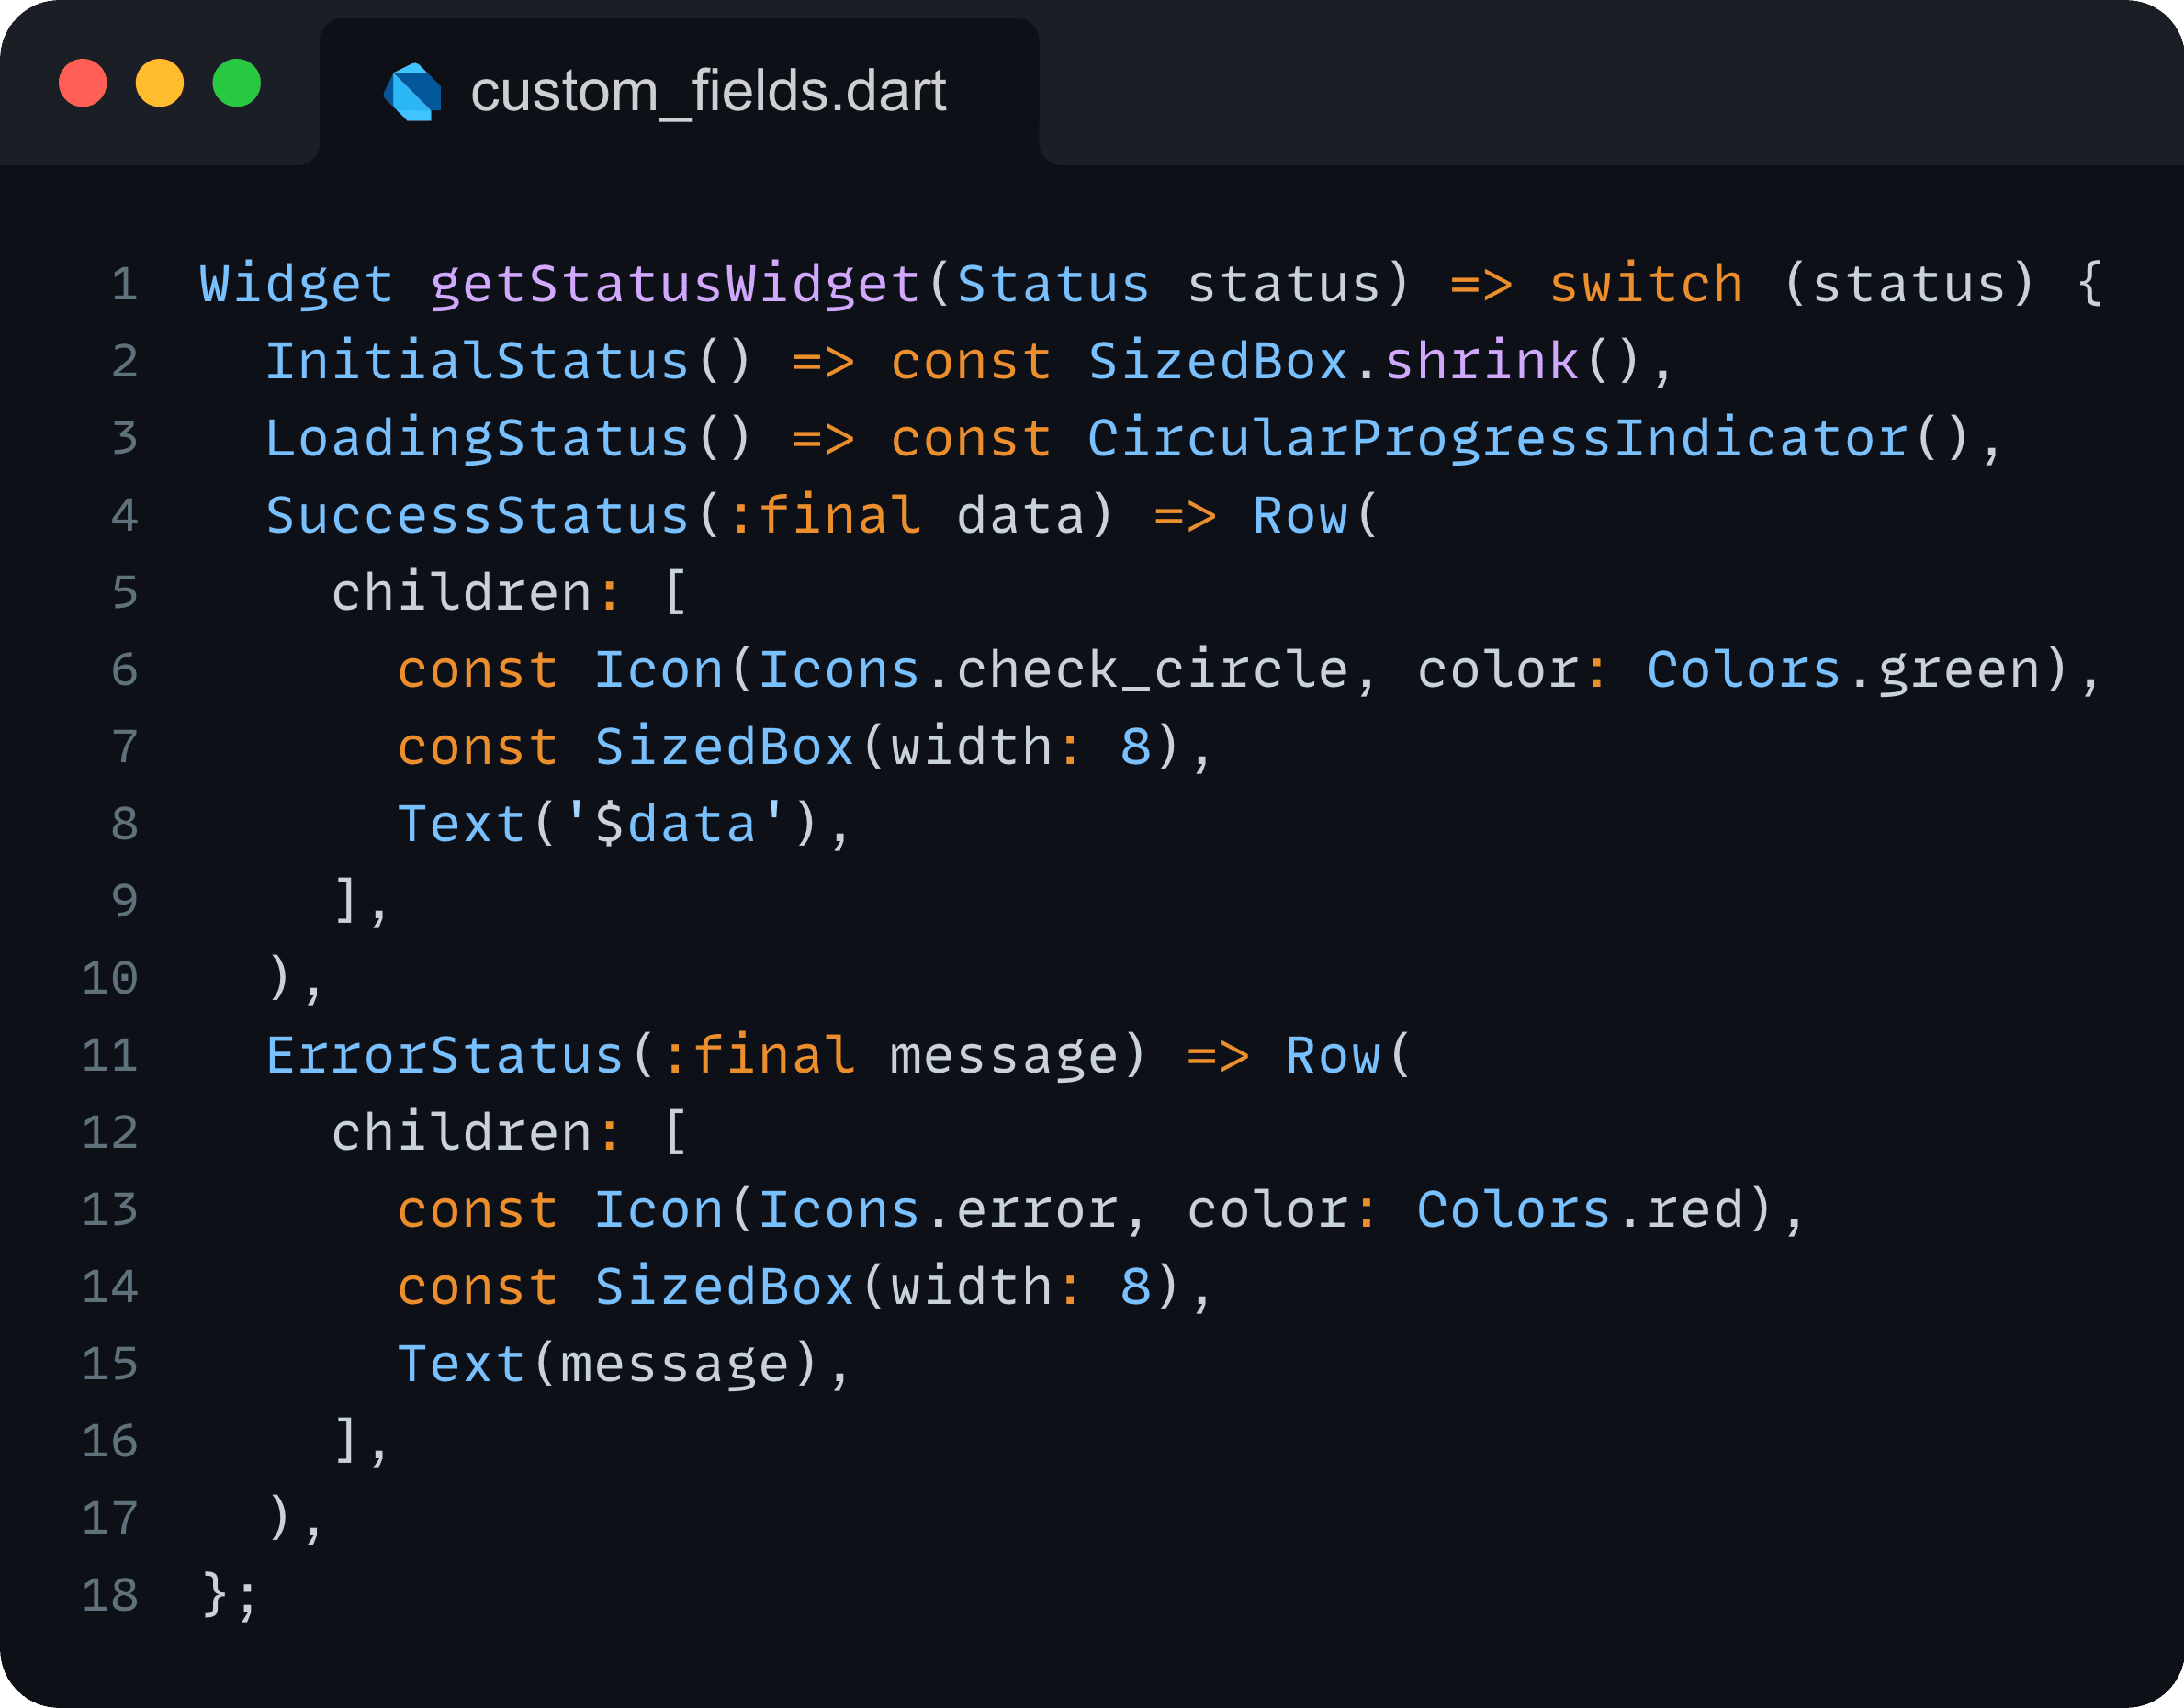Click line number 11 in gutter
Image resolution: width=2184 pixels, height=1708 pixels.
(110, 1056)
